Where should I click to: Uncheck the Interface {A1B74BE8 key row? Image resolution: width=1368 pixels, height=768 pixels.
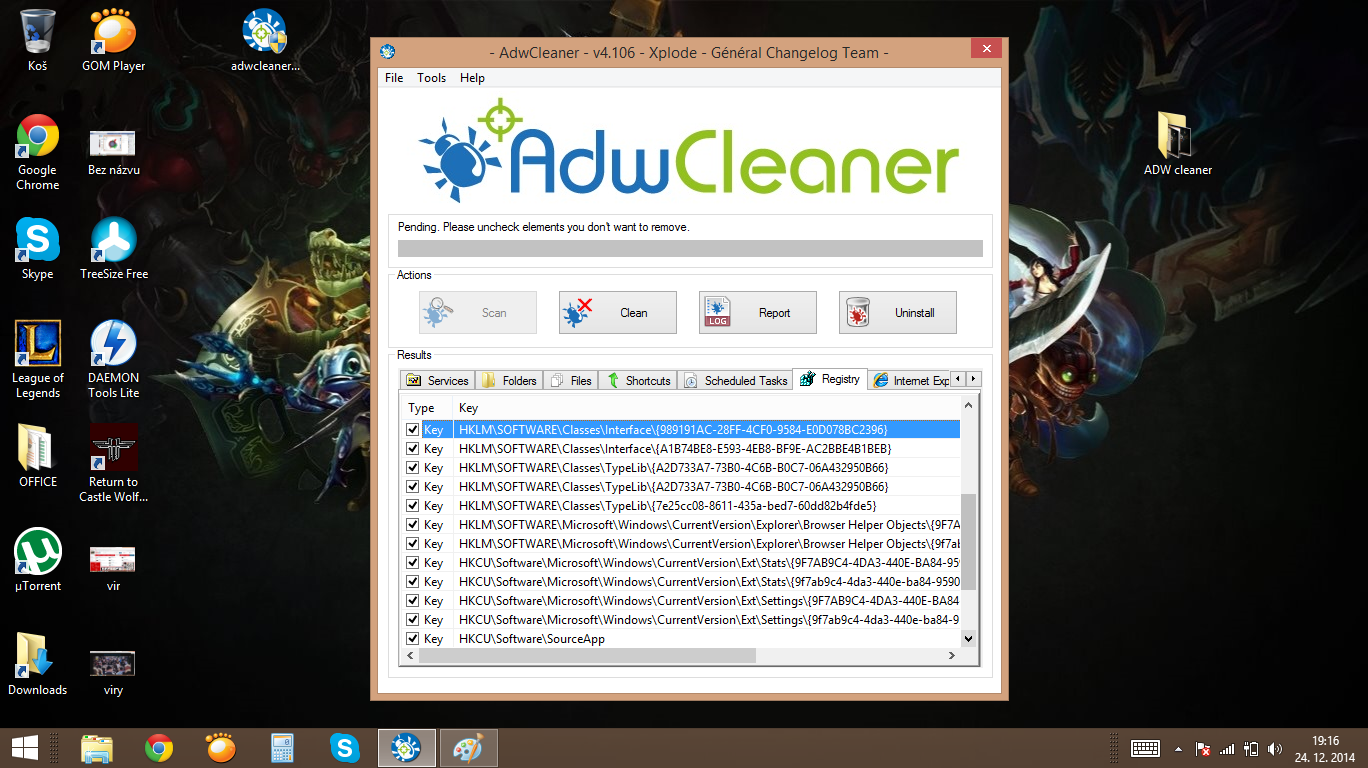click(412, 448)
